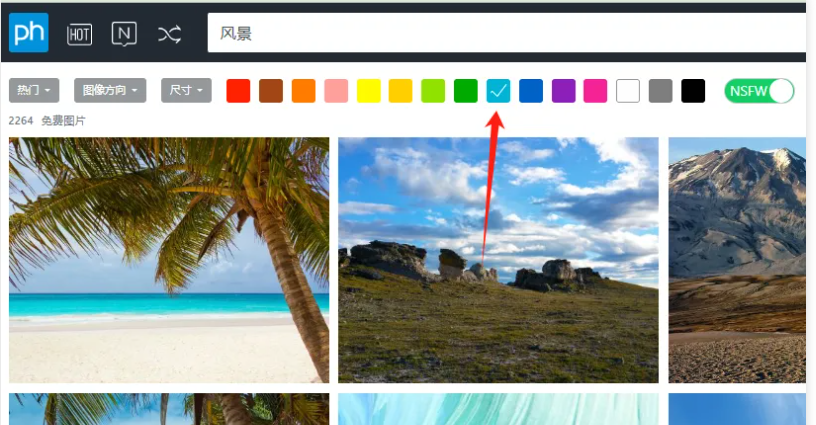Click the shuffle random icon
The height and width of the screenshot is (425, 816).
click(x=170, y=35)
